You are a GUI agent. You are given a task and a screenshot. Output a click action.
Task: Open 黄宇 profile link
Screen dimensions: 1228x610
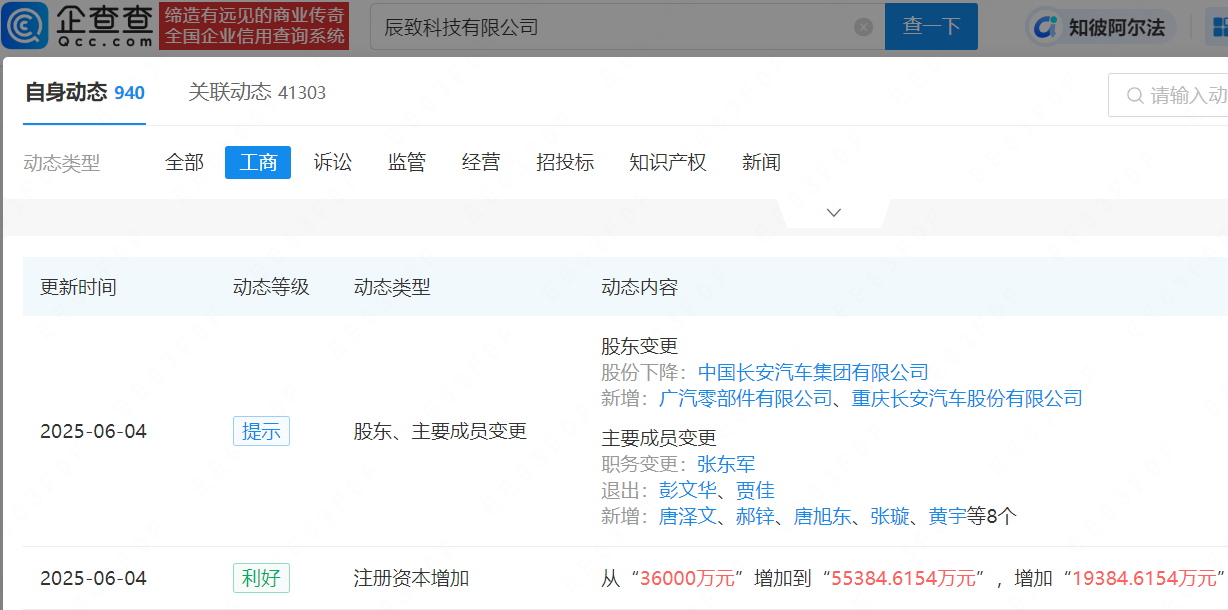(948, 517)
